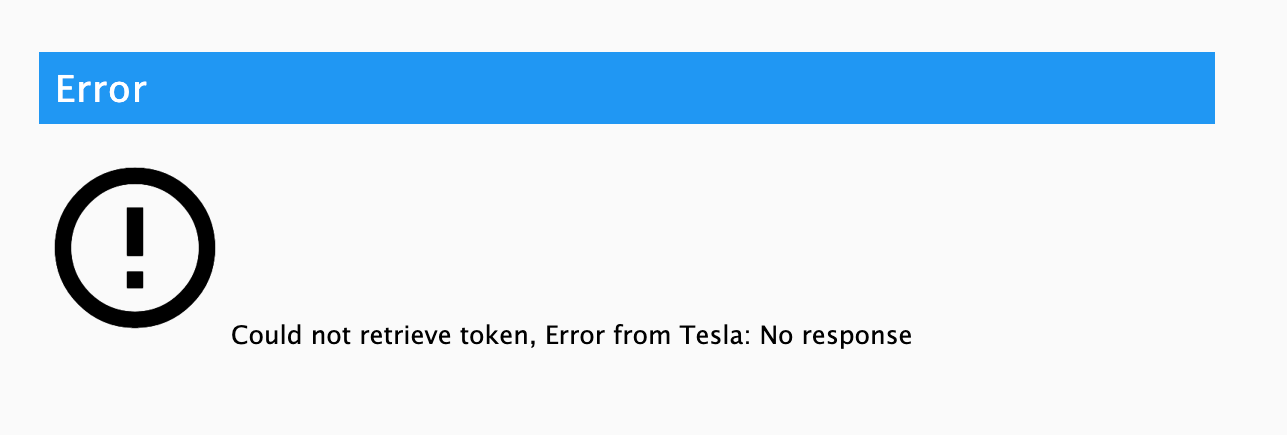Click the "No response" text
The height and width of the screenshot is (435, 1287).
(x=836, y=336)
